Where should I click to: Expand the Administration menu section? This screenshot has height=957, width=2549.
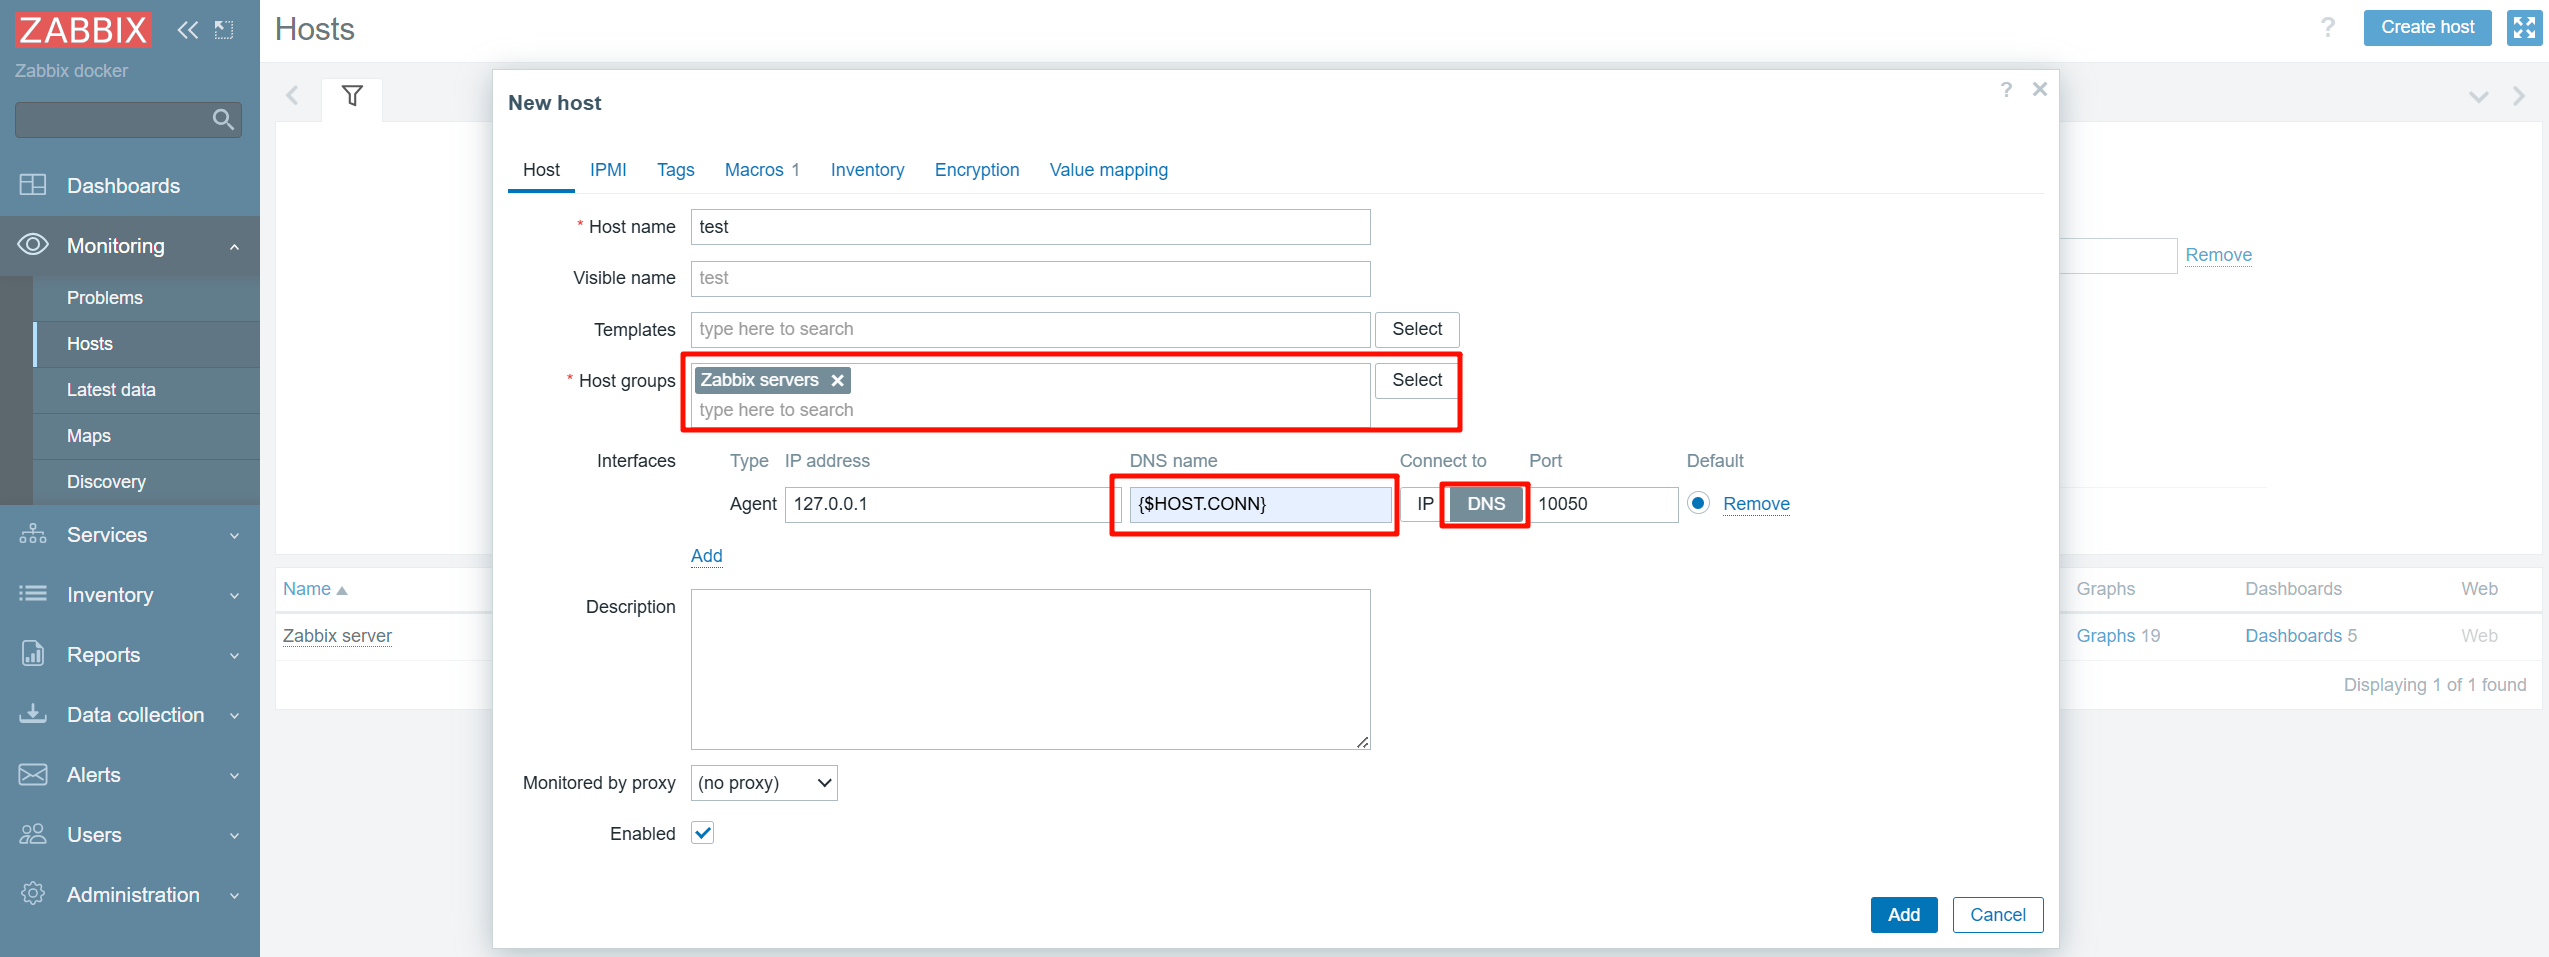click(133, 895)
